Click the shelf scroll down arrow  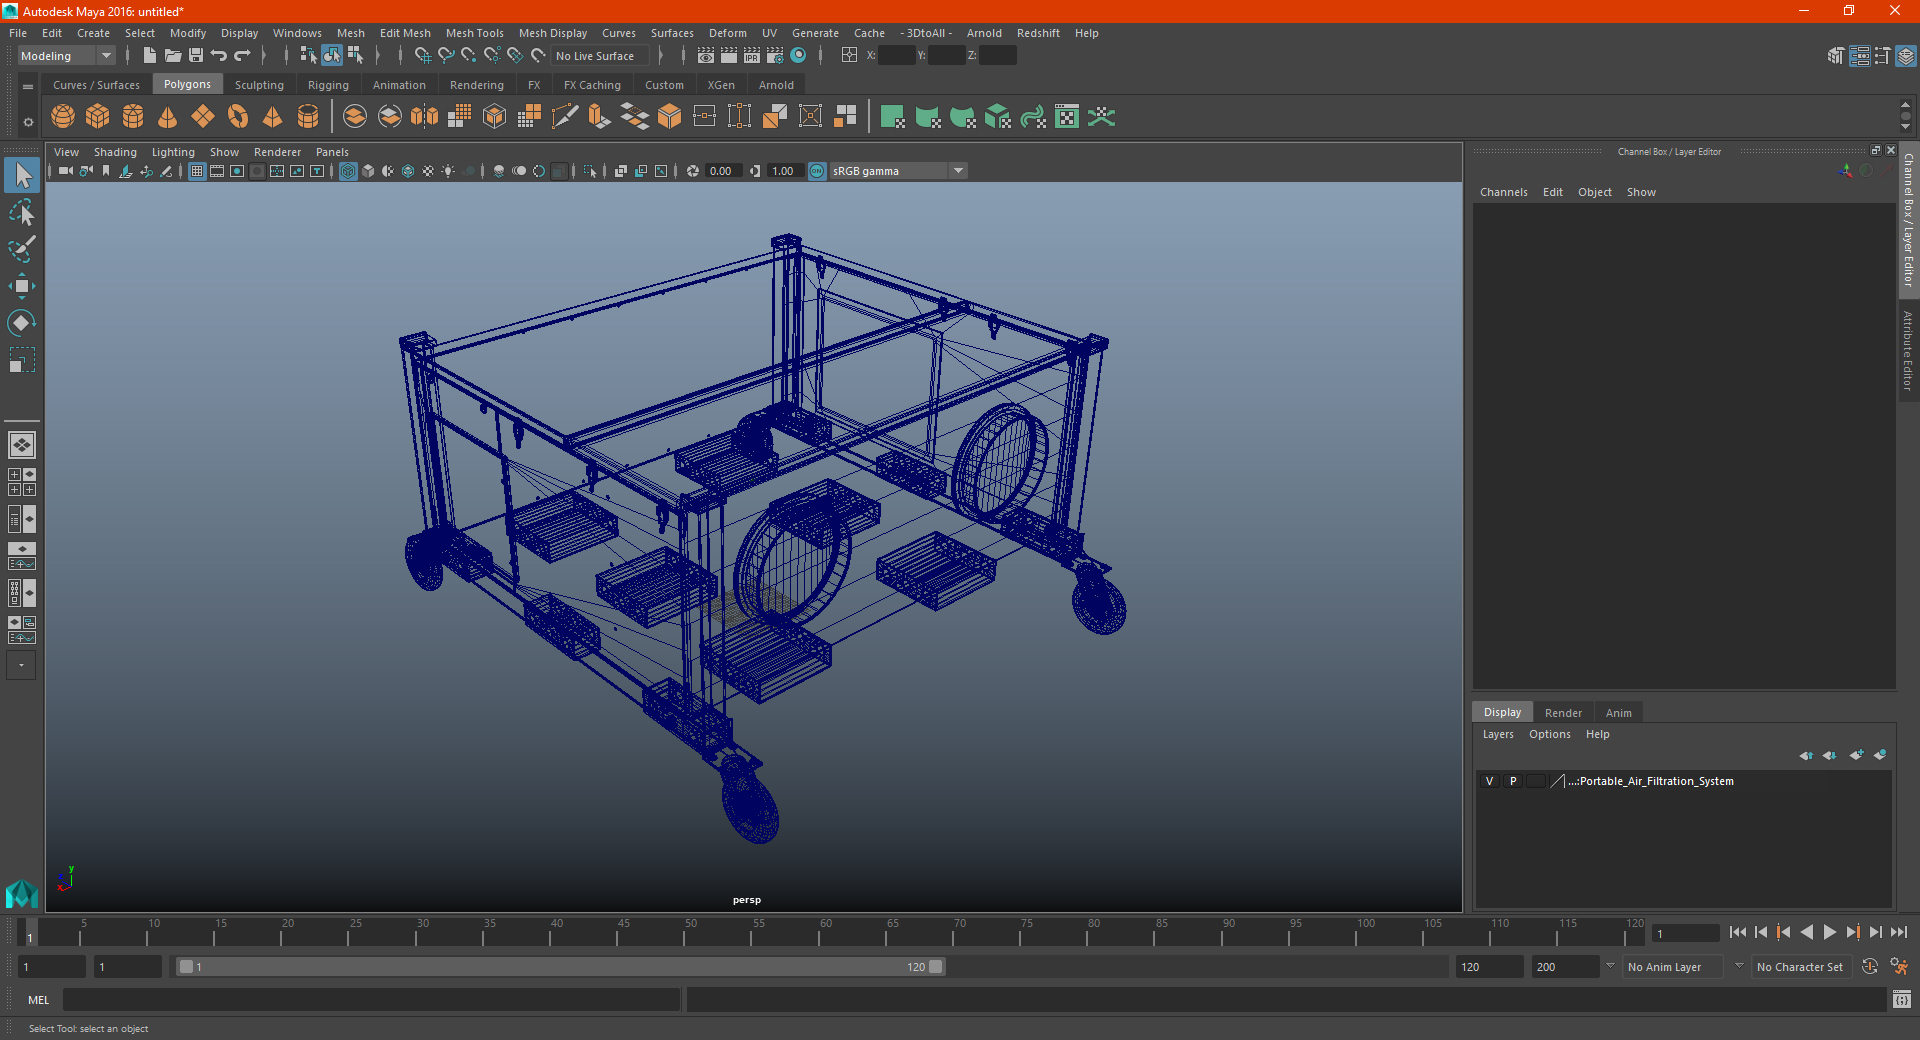(x=1905, y=128)
